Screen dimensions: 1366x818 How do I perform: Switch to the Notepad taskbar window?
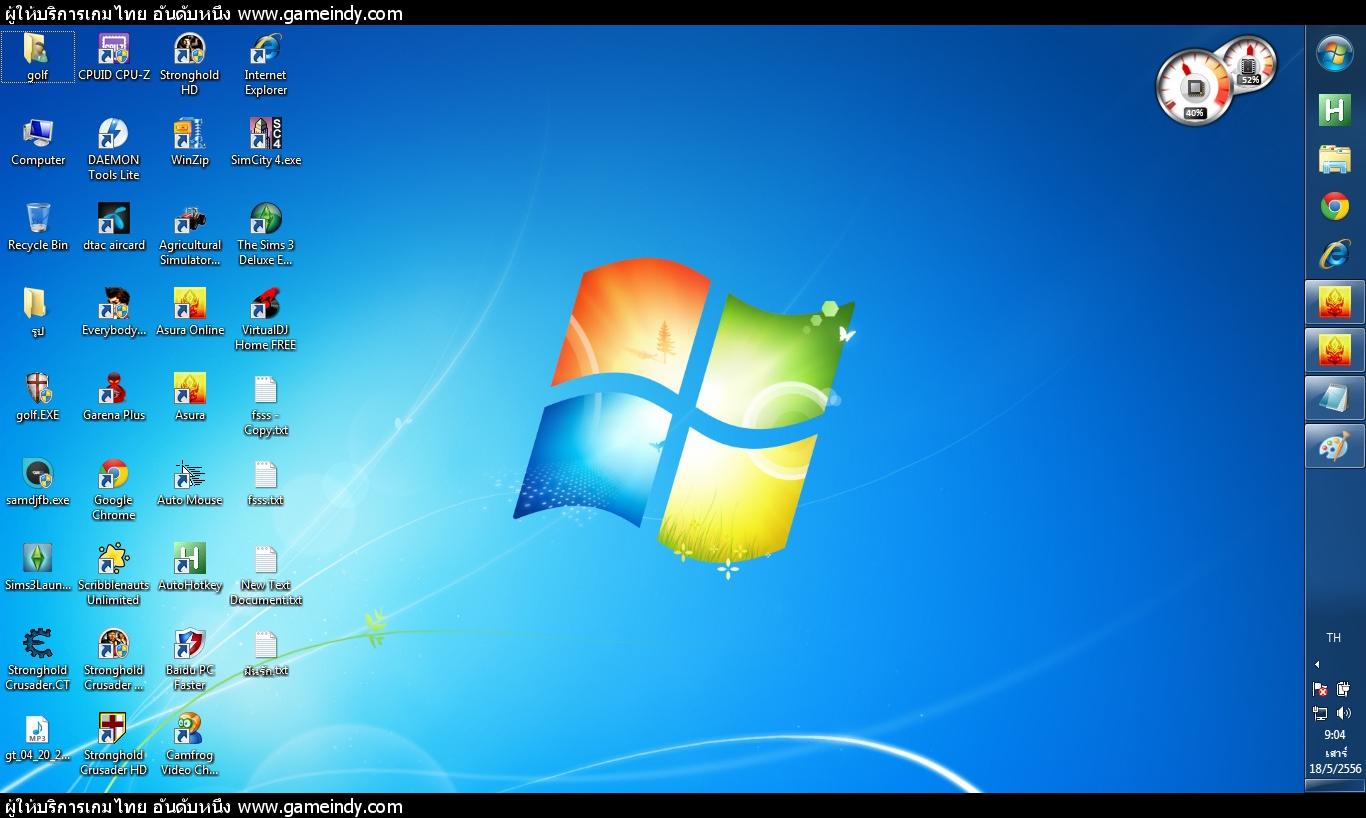1335,397
